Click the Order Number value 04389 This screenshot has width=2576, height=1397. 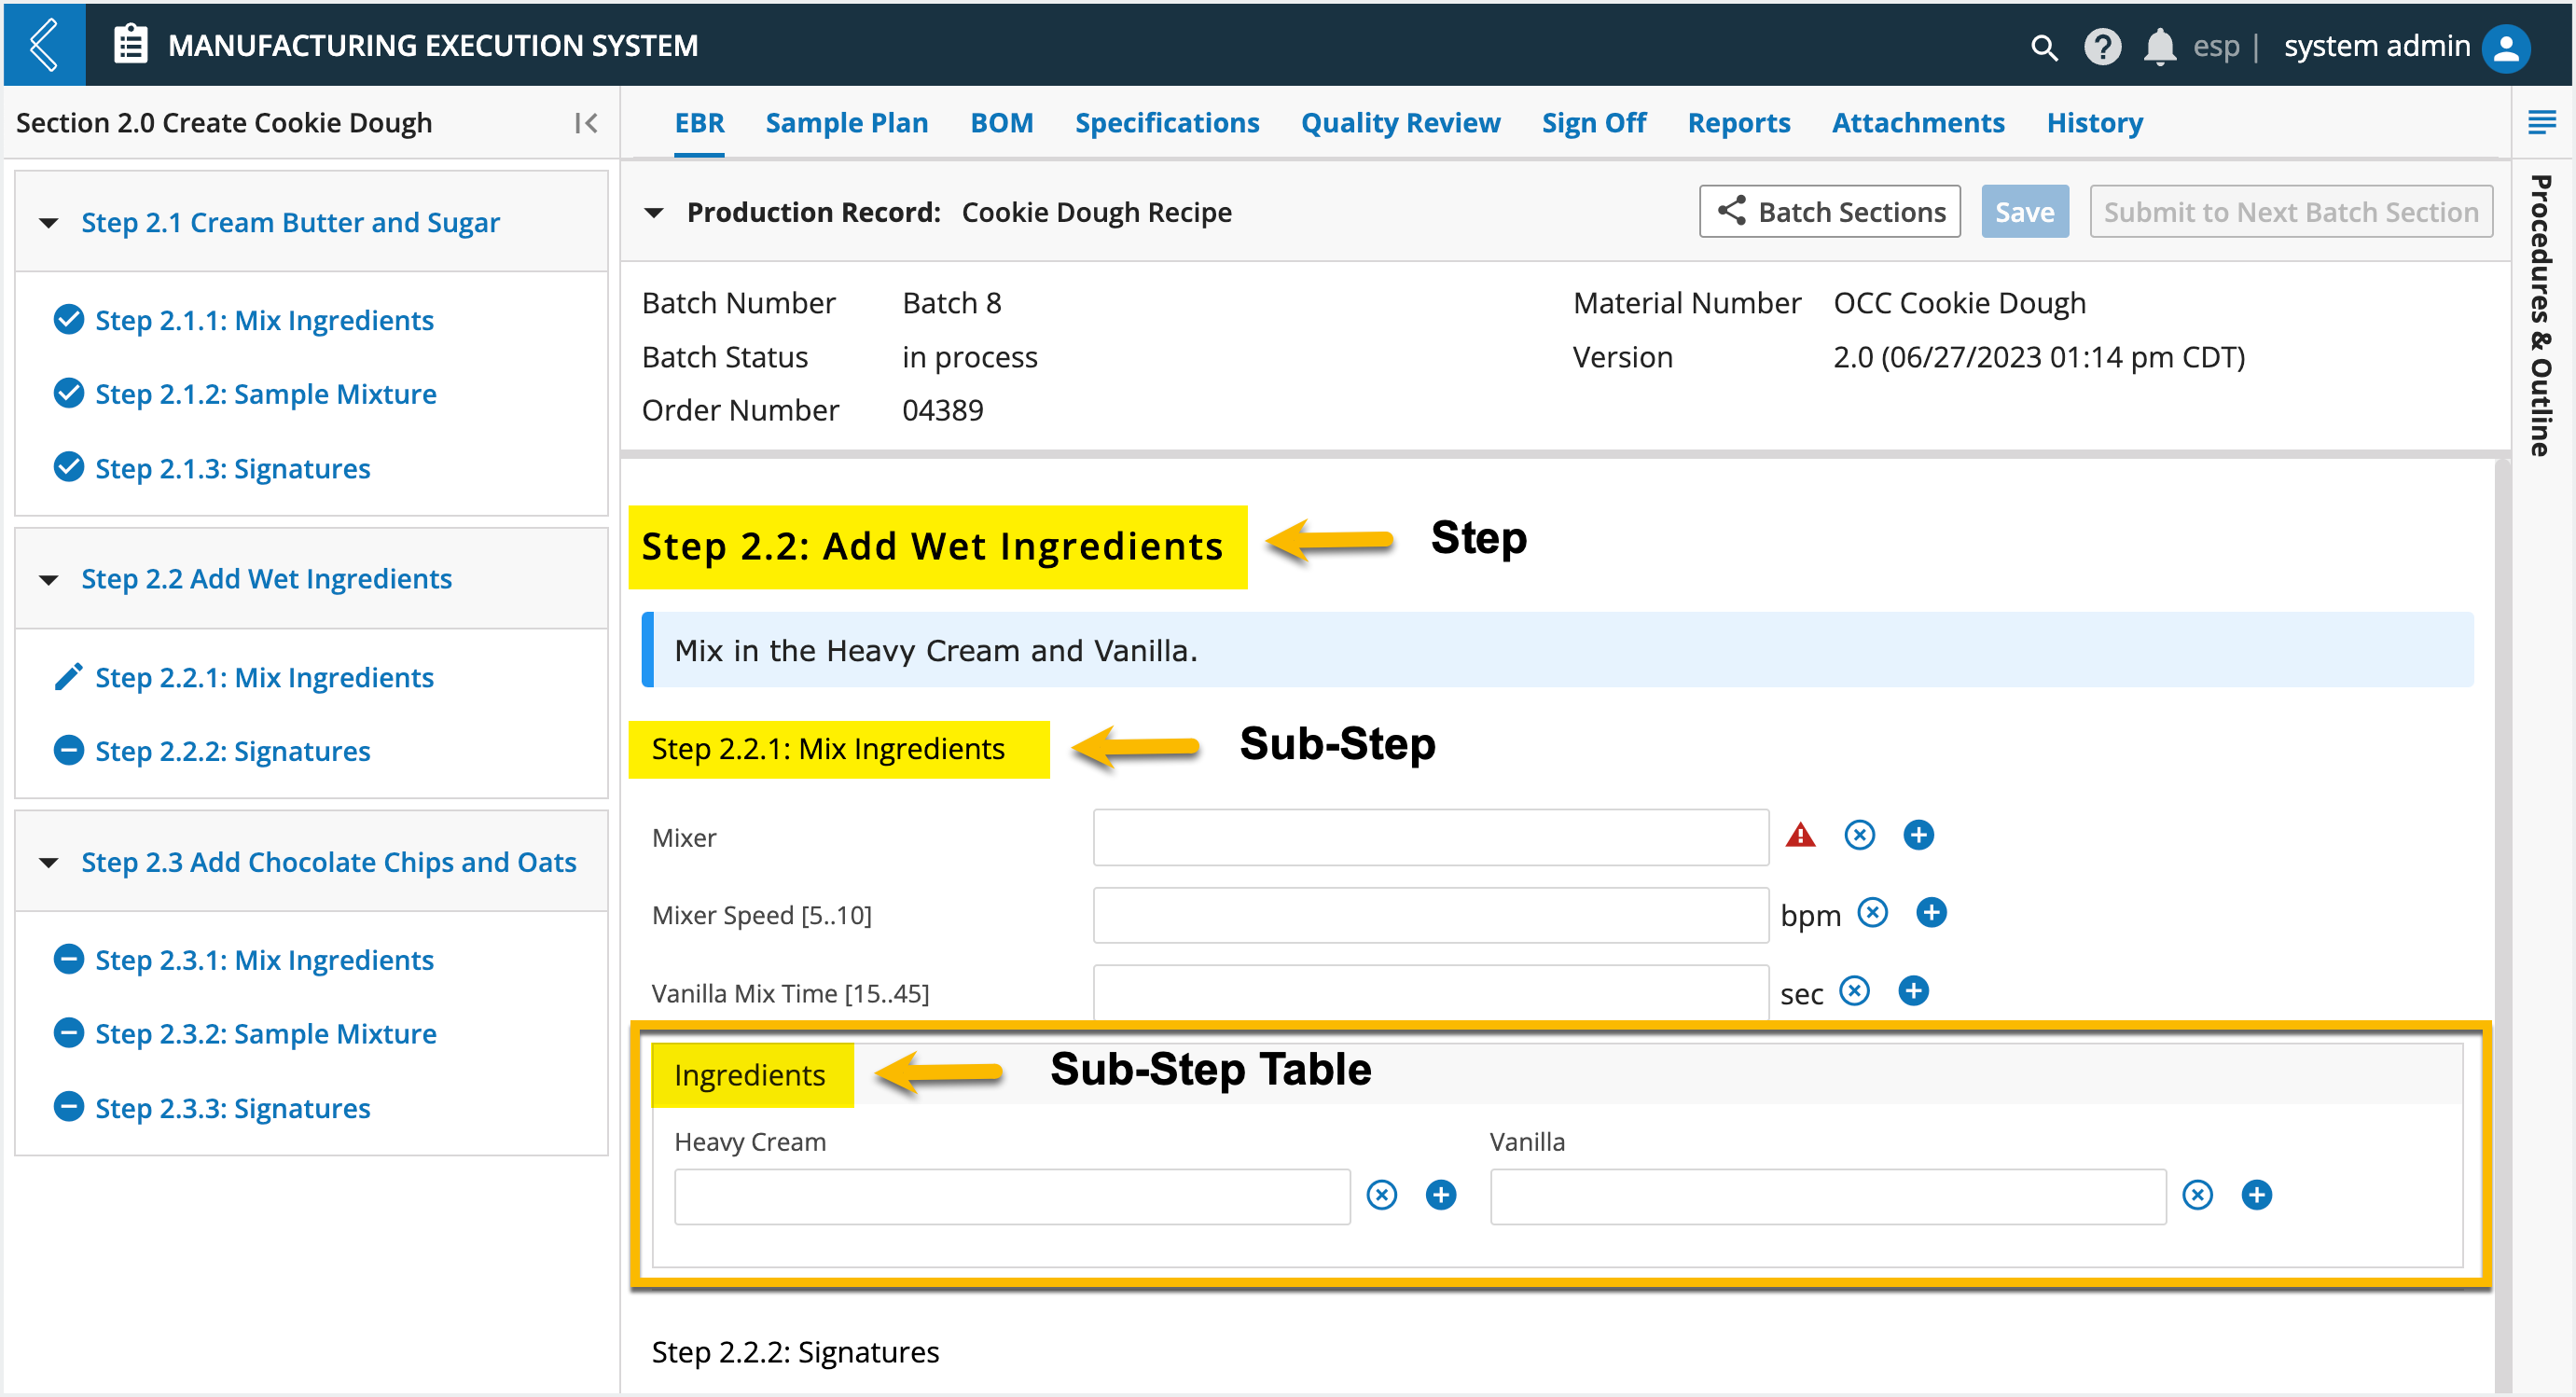(942, 410)
